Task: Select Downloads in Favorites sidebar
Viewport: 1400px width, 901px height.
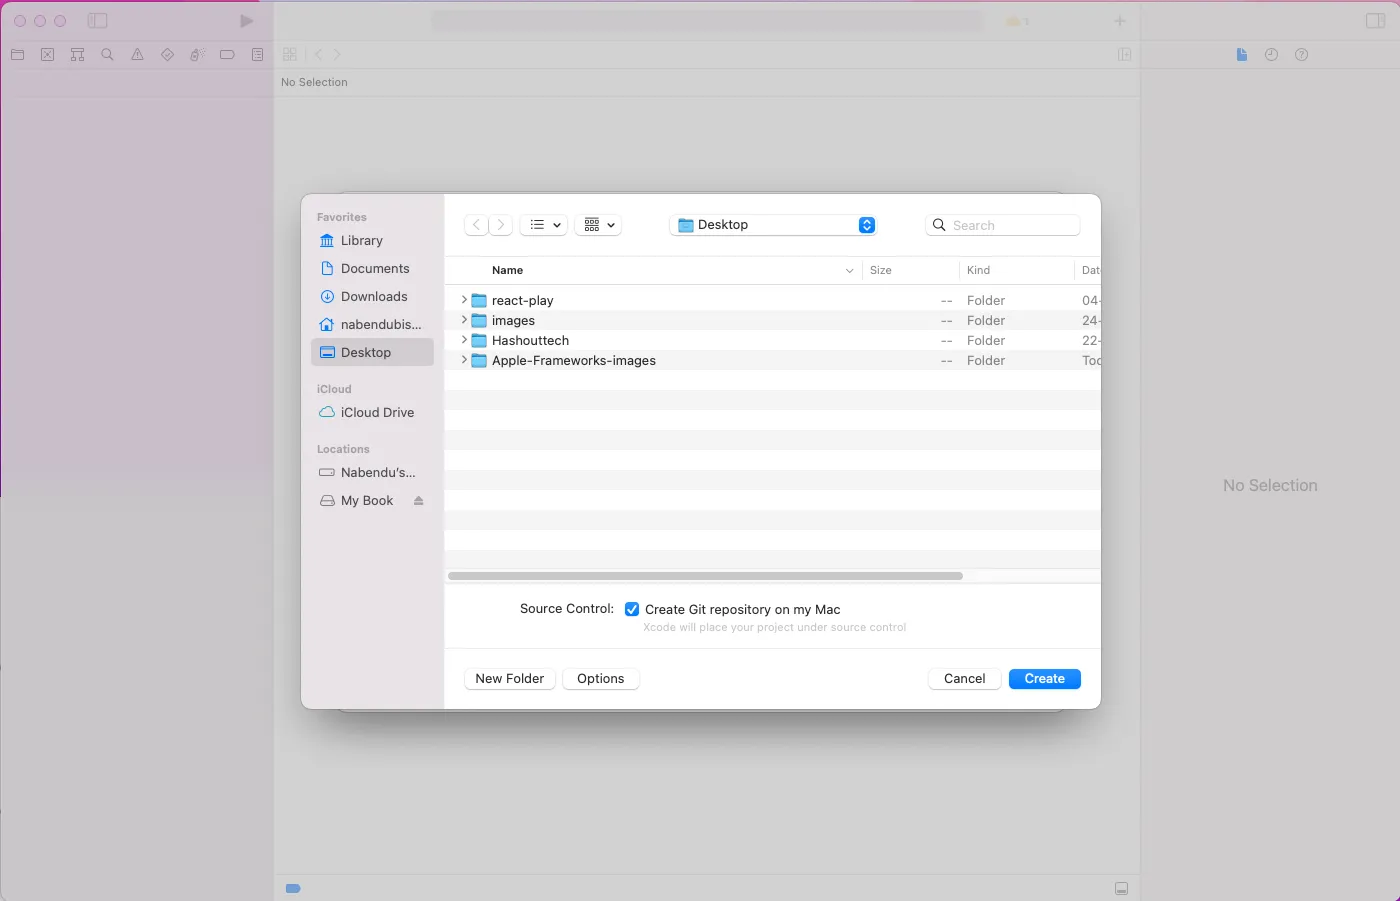Action: pyautogui.click(x=372, y=297)
